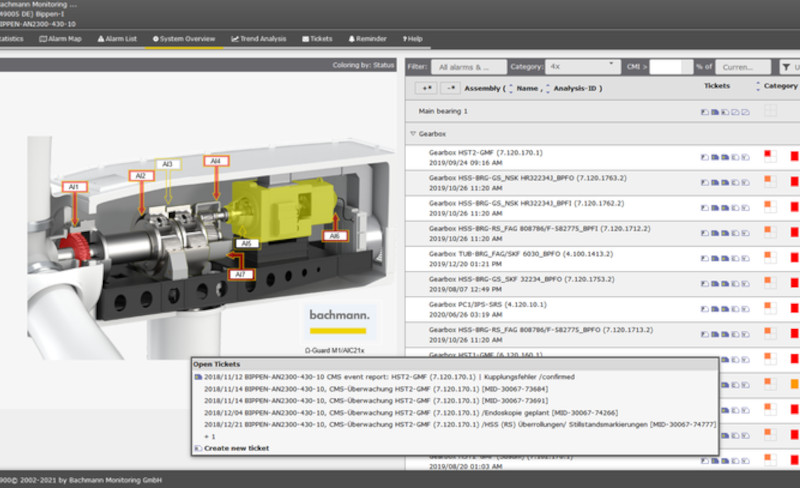Open the Tickets tab in the top menu
This screenshot has width=800, height=488.
(317, 39)
